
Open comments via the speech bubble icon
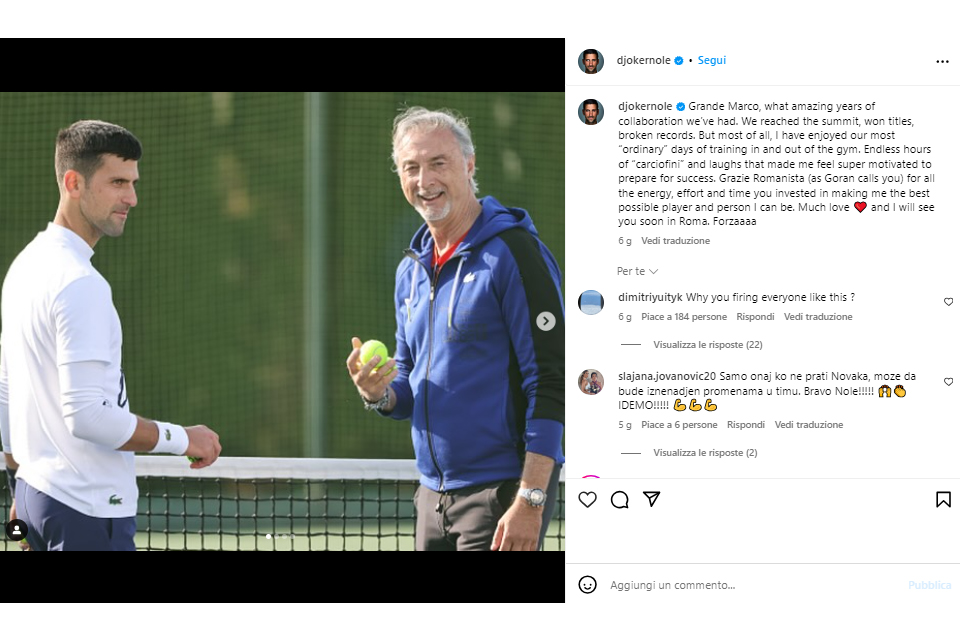[619, 499]
